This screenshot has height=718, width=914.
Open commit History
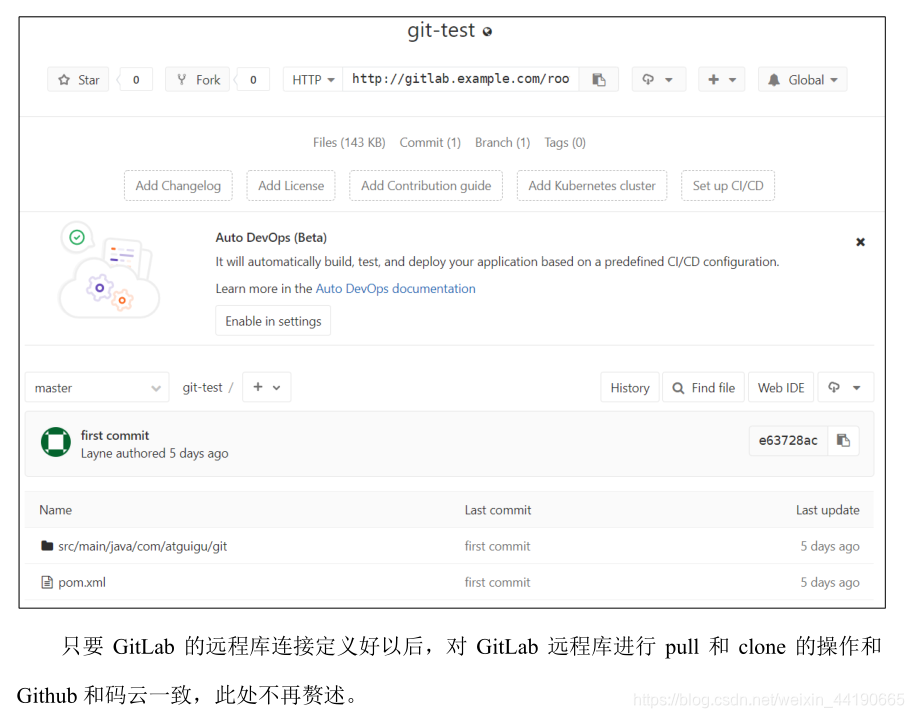(630, 388)
